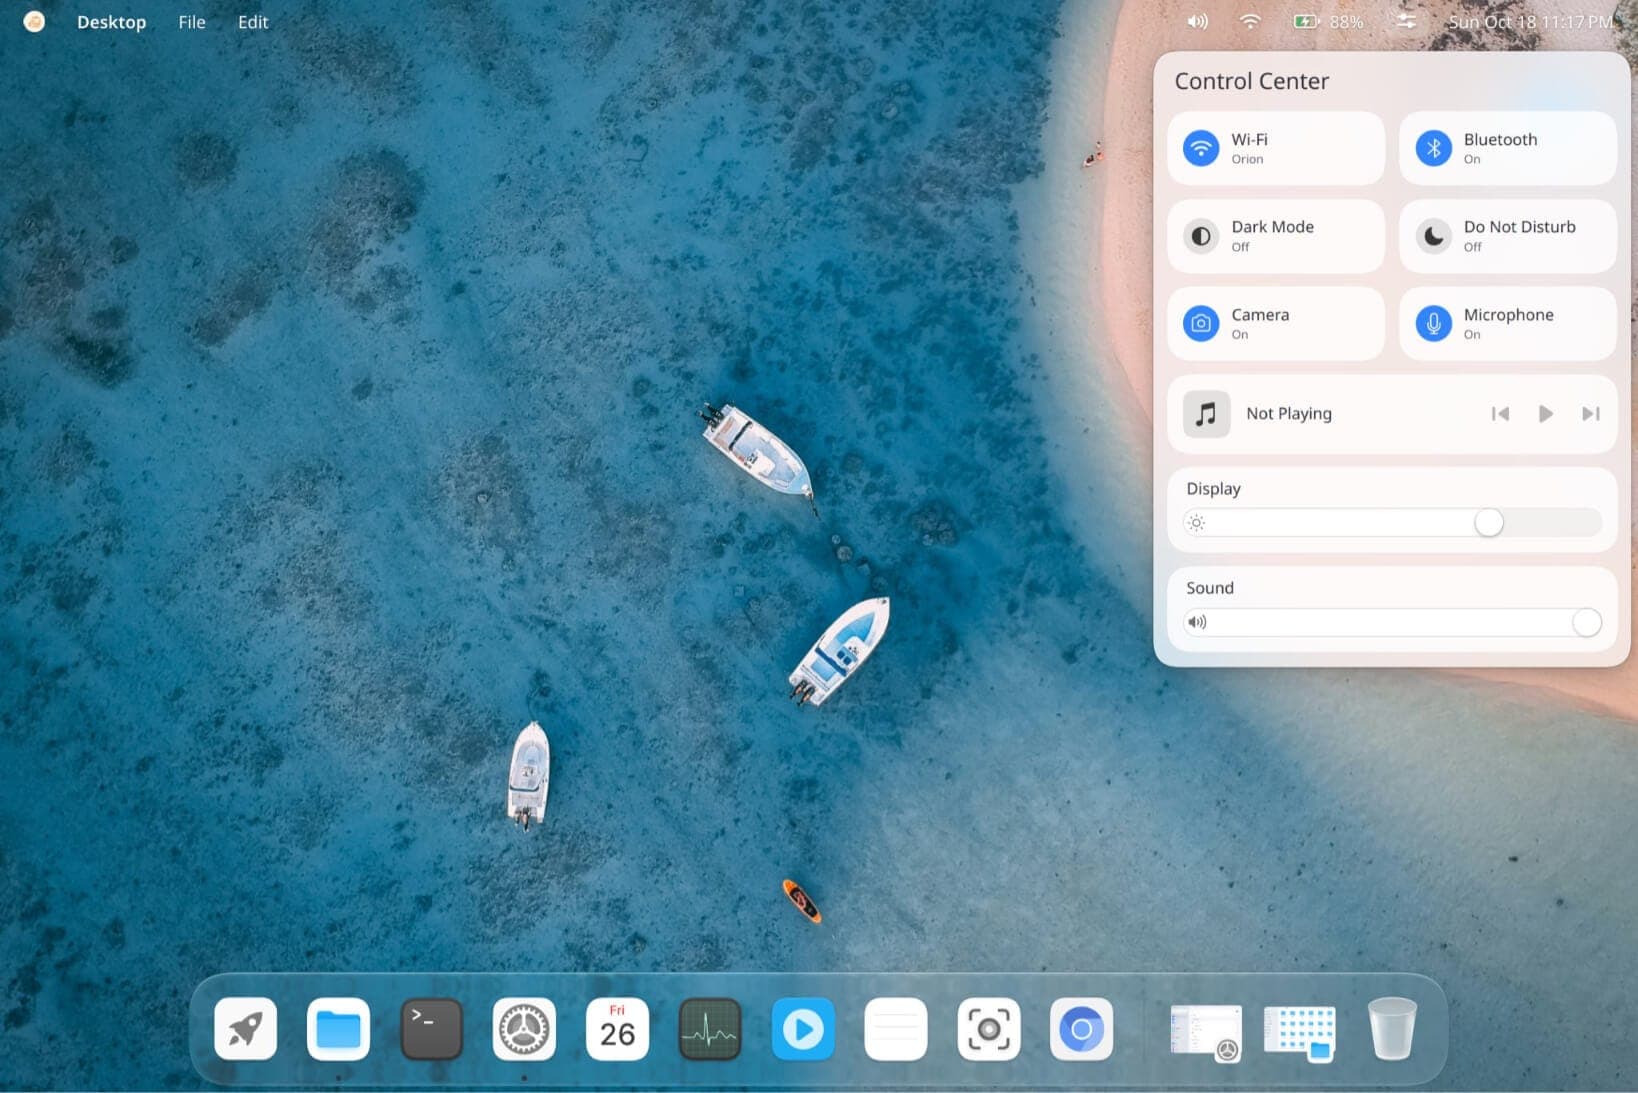The width and height of the screenshot is (1638, 1093).
Task: Click the Sound volume slider handle
Action: (x=1586, y=622)
